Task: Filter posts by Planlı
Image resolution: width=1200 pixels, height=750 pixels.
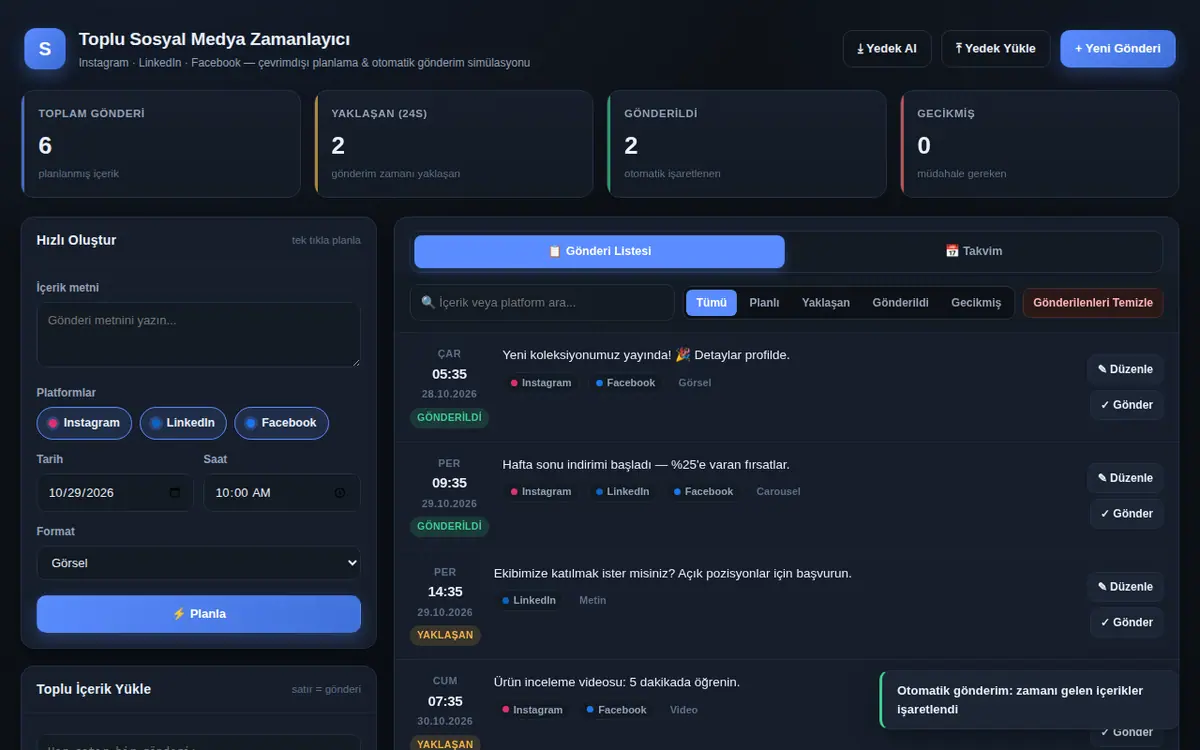Action: (x=764, y=303)
